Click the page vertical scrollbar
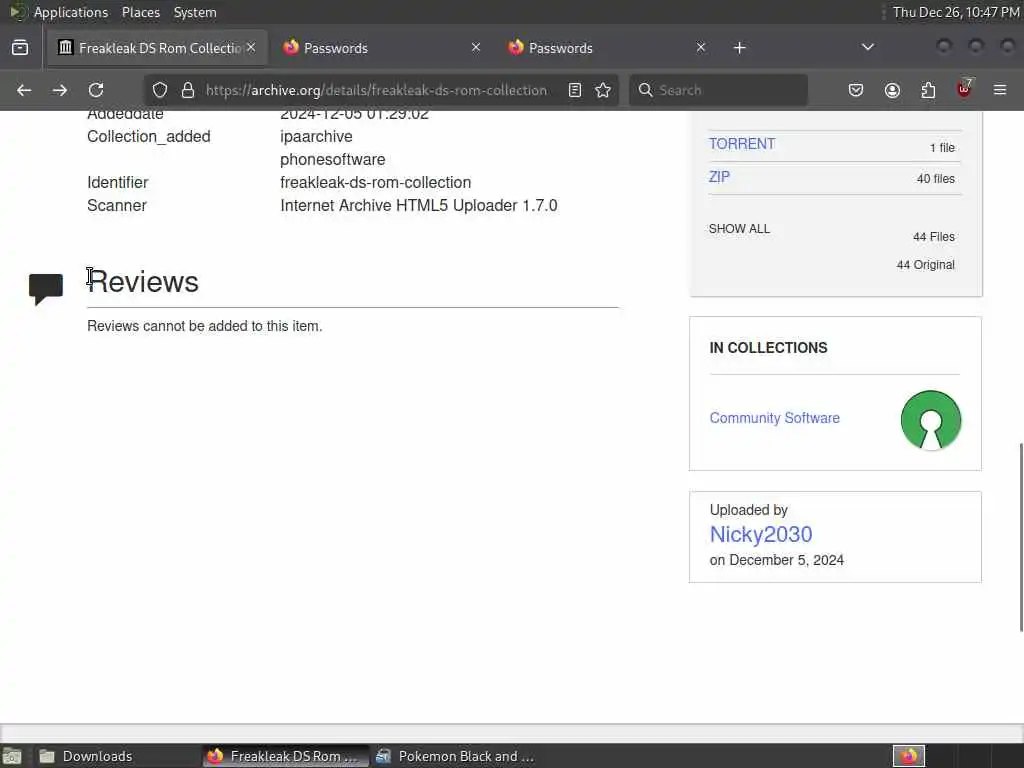 [1021, 537]
